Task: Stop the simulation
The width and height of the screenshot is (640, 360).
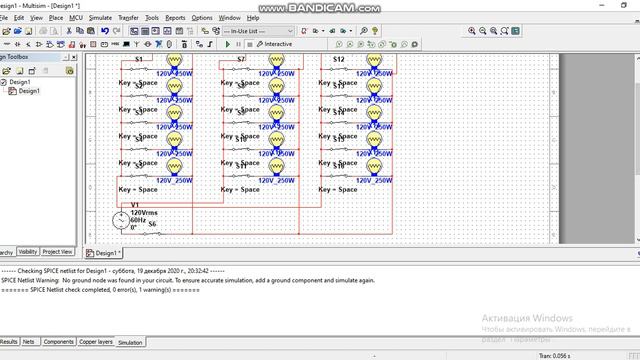Action: 250,44
